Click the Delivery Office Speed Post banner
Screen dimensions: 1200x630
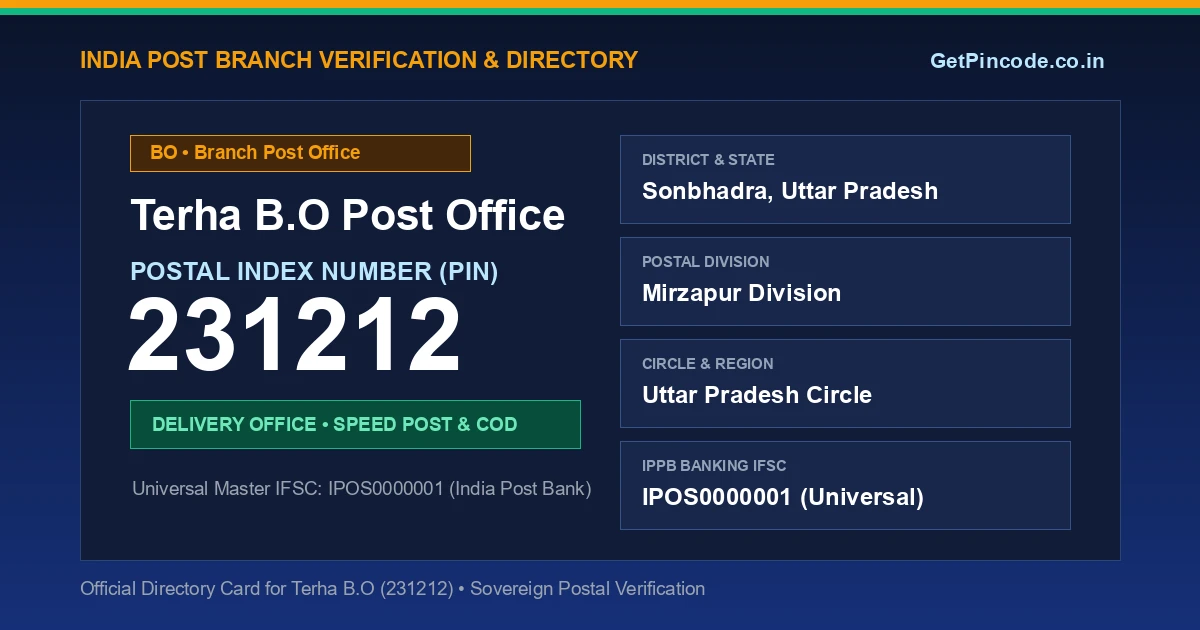click(355, 424)
